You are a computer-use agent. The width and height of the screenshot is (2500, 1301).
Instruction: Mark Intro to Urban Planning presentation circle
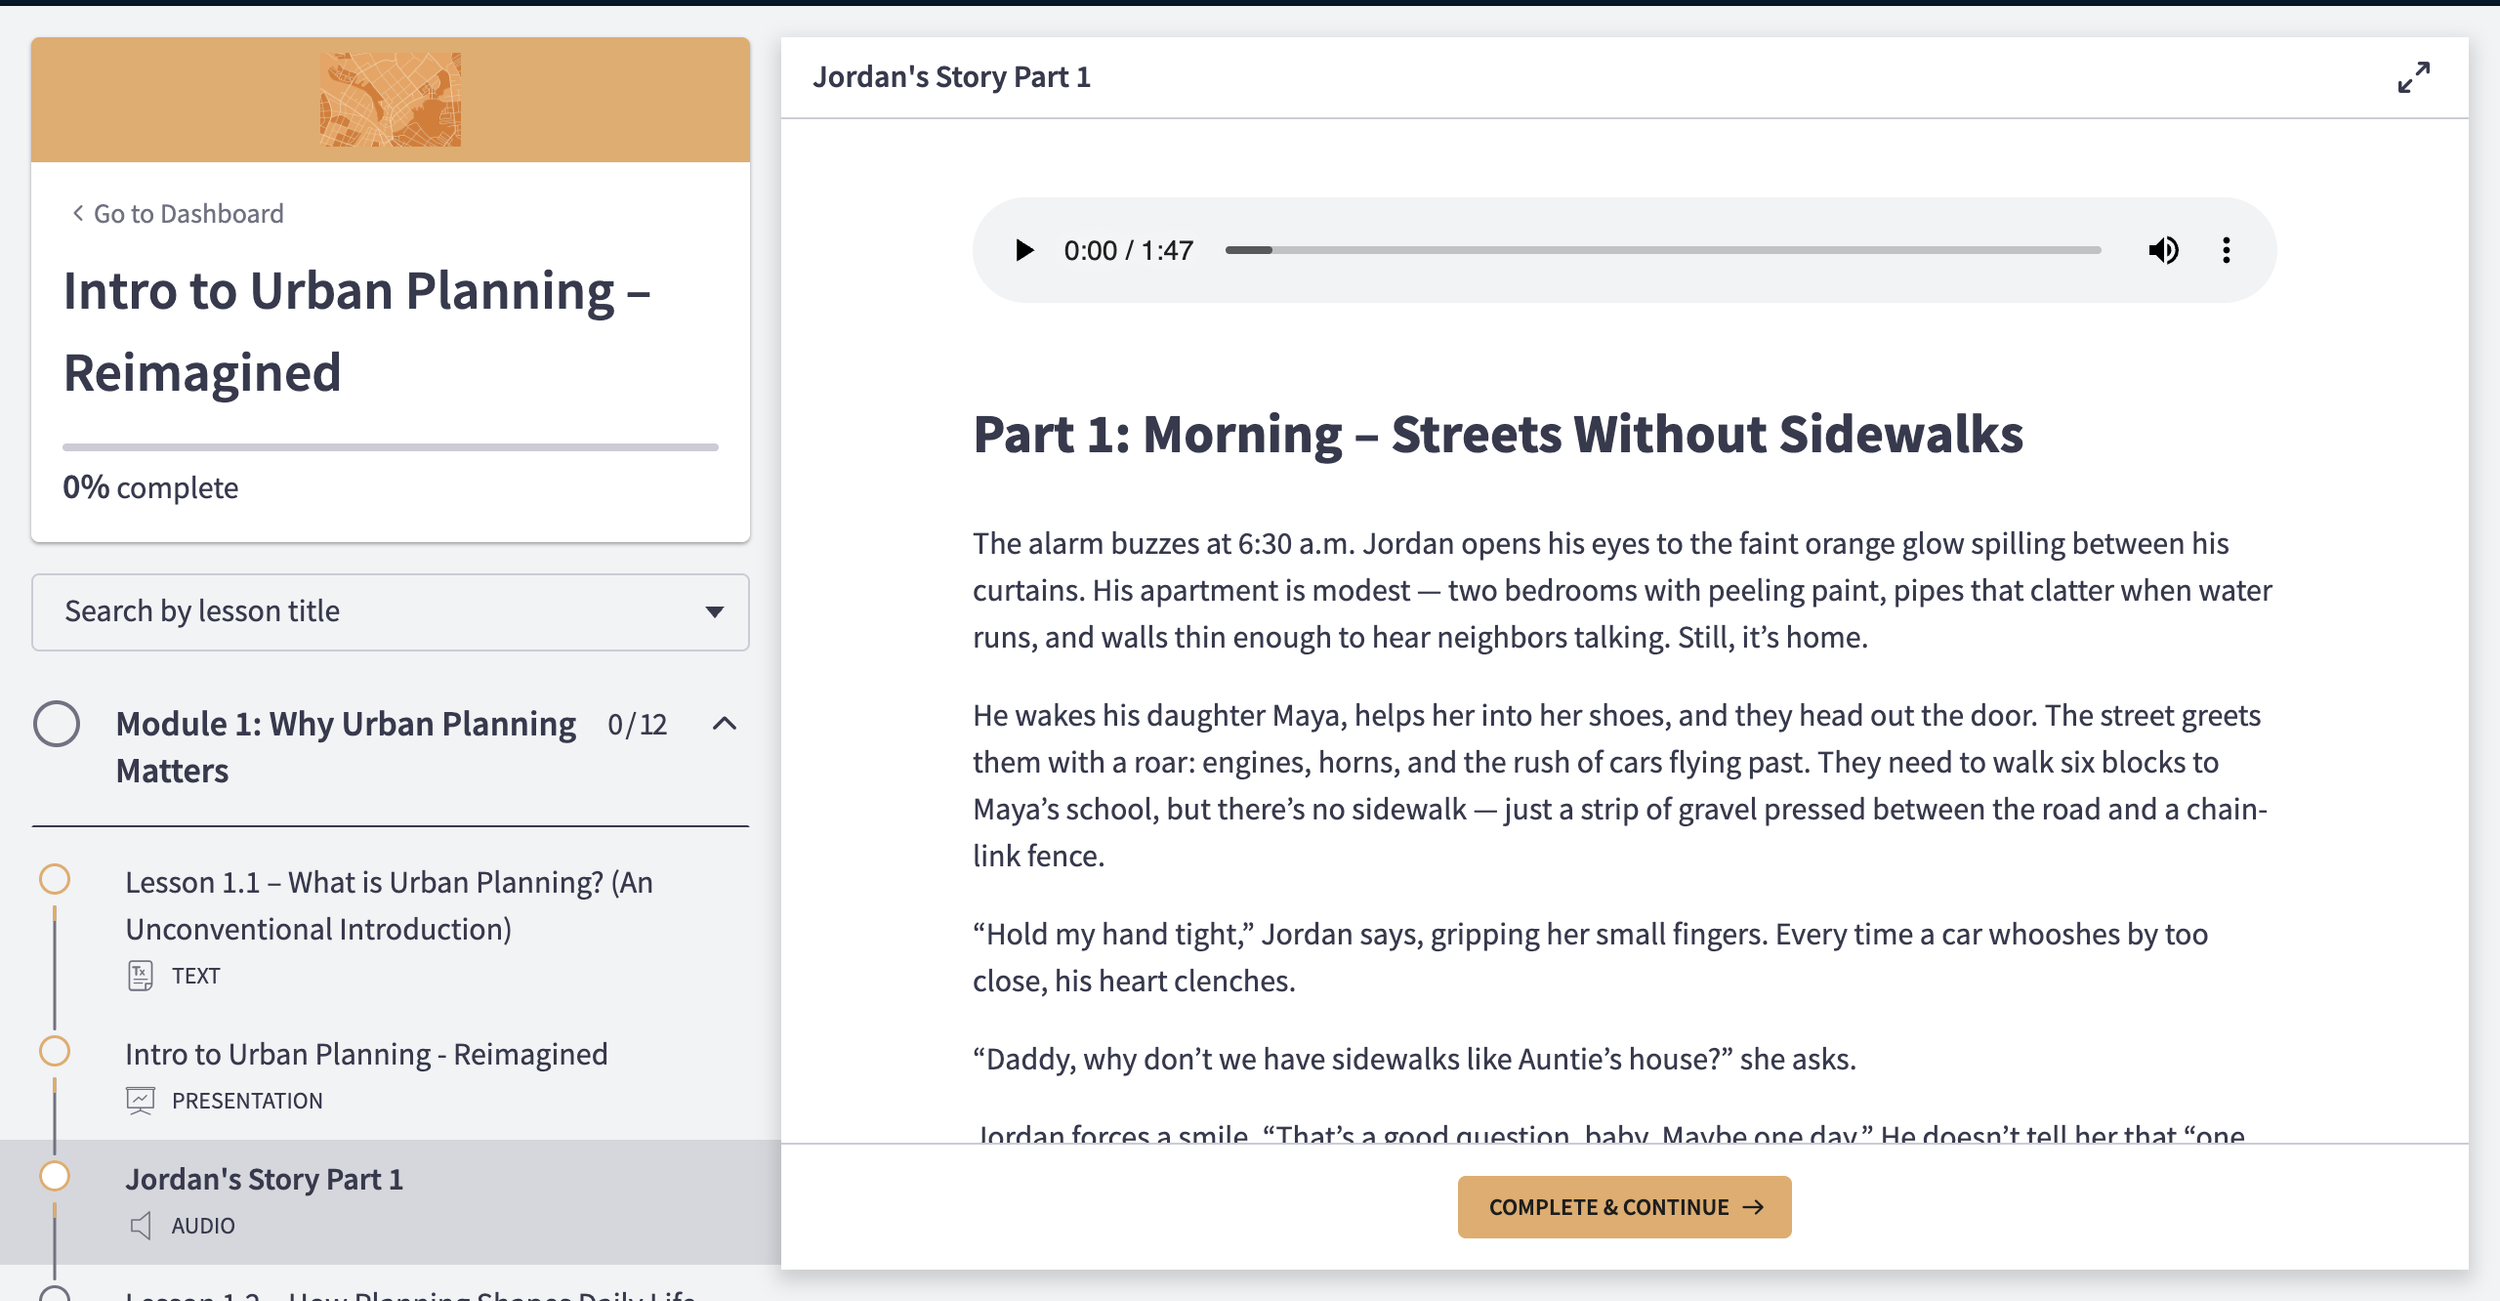[55, 1052]
